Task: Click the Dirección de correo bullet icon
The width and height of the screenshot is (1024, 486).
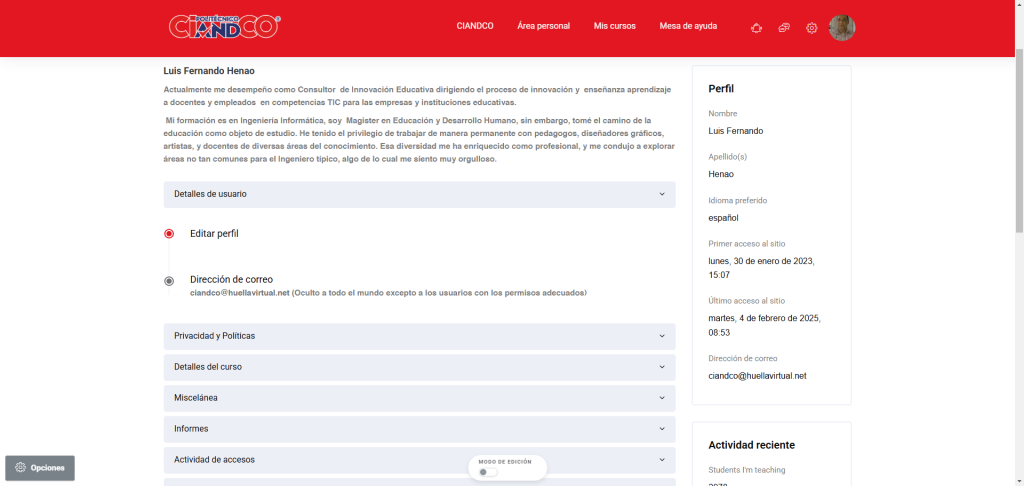Action: coord(169,281)
